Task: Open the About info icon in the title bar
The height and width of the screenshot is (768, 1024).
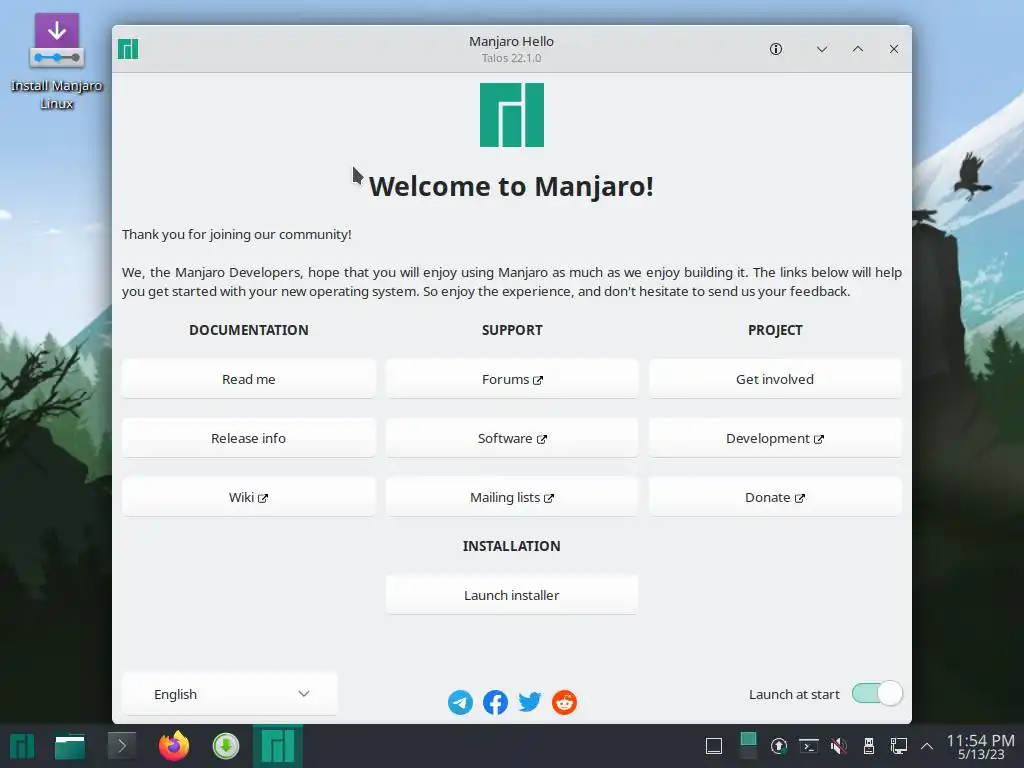Action: pos(775,49)
